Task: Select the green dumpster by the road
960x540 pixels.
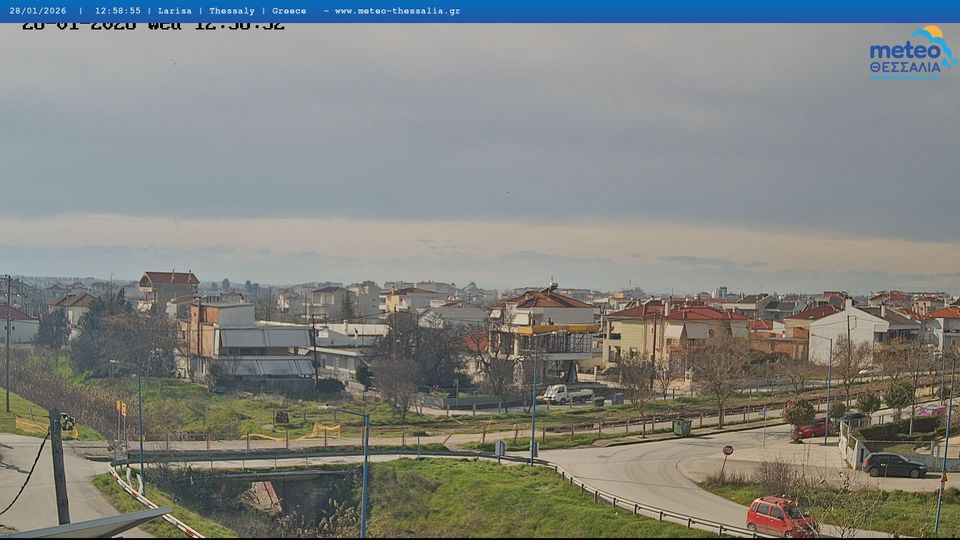Action: pos(681,427)
